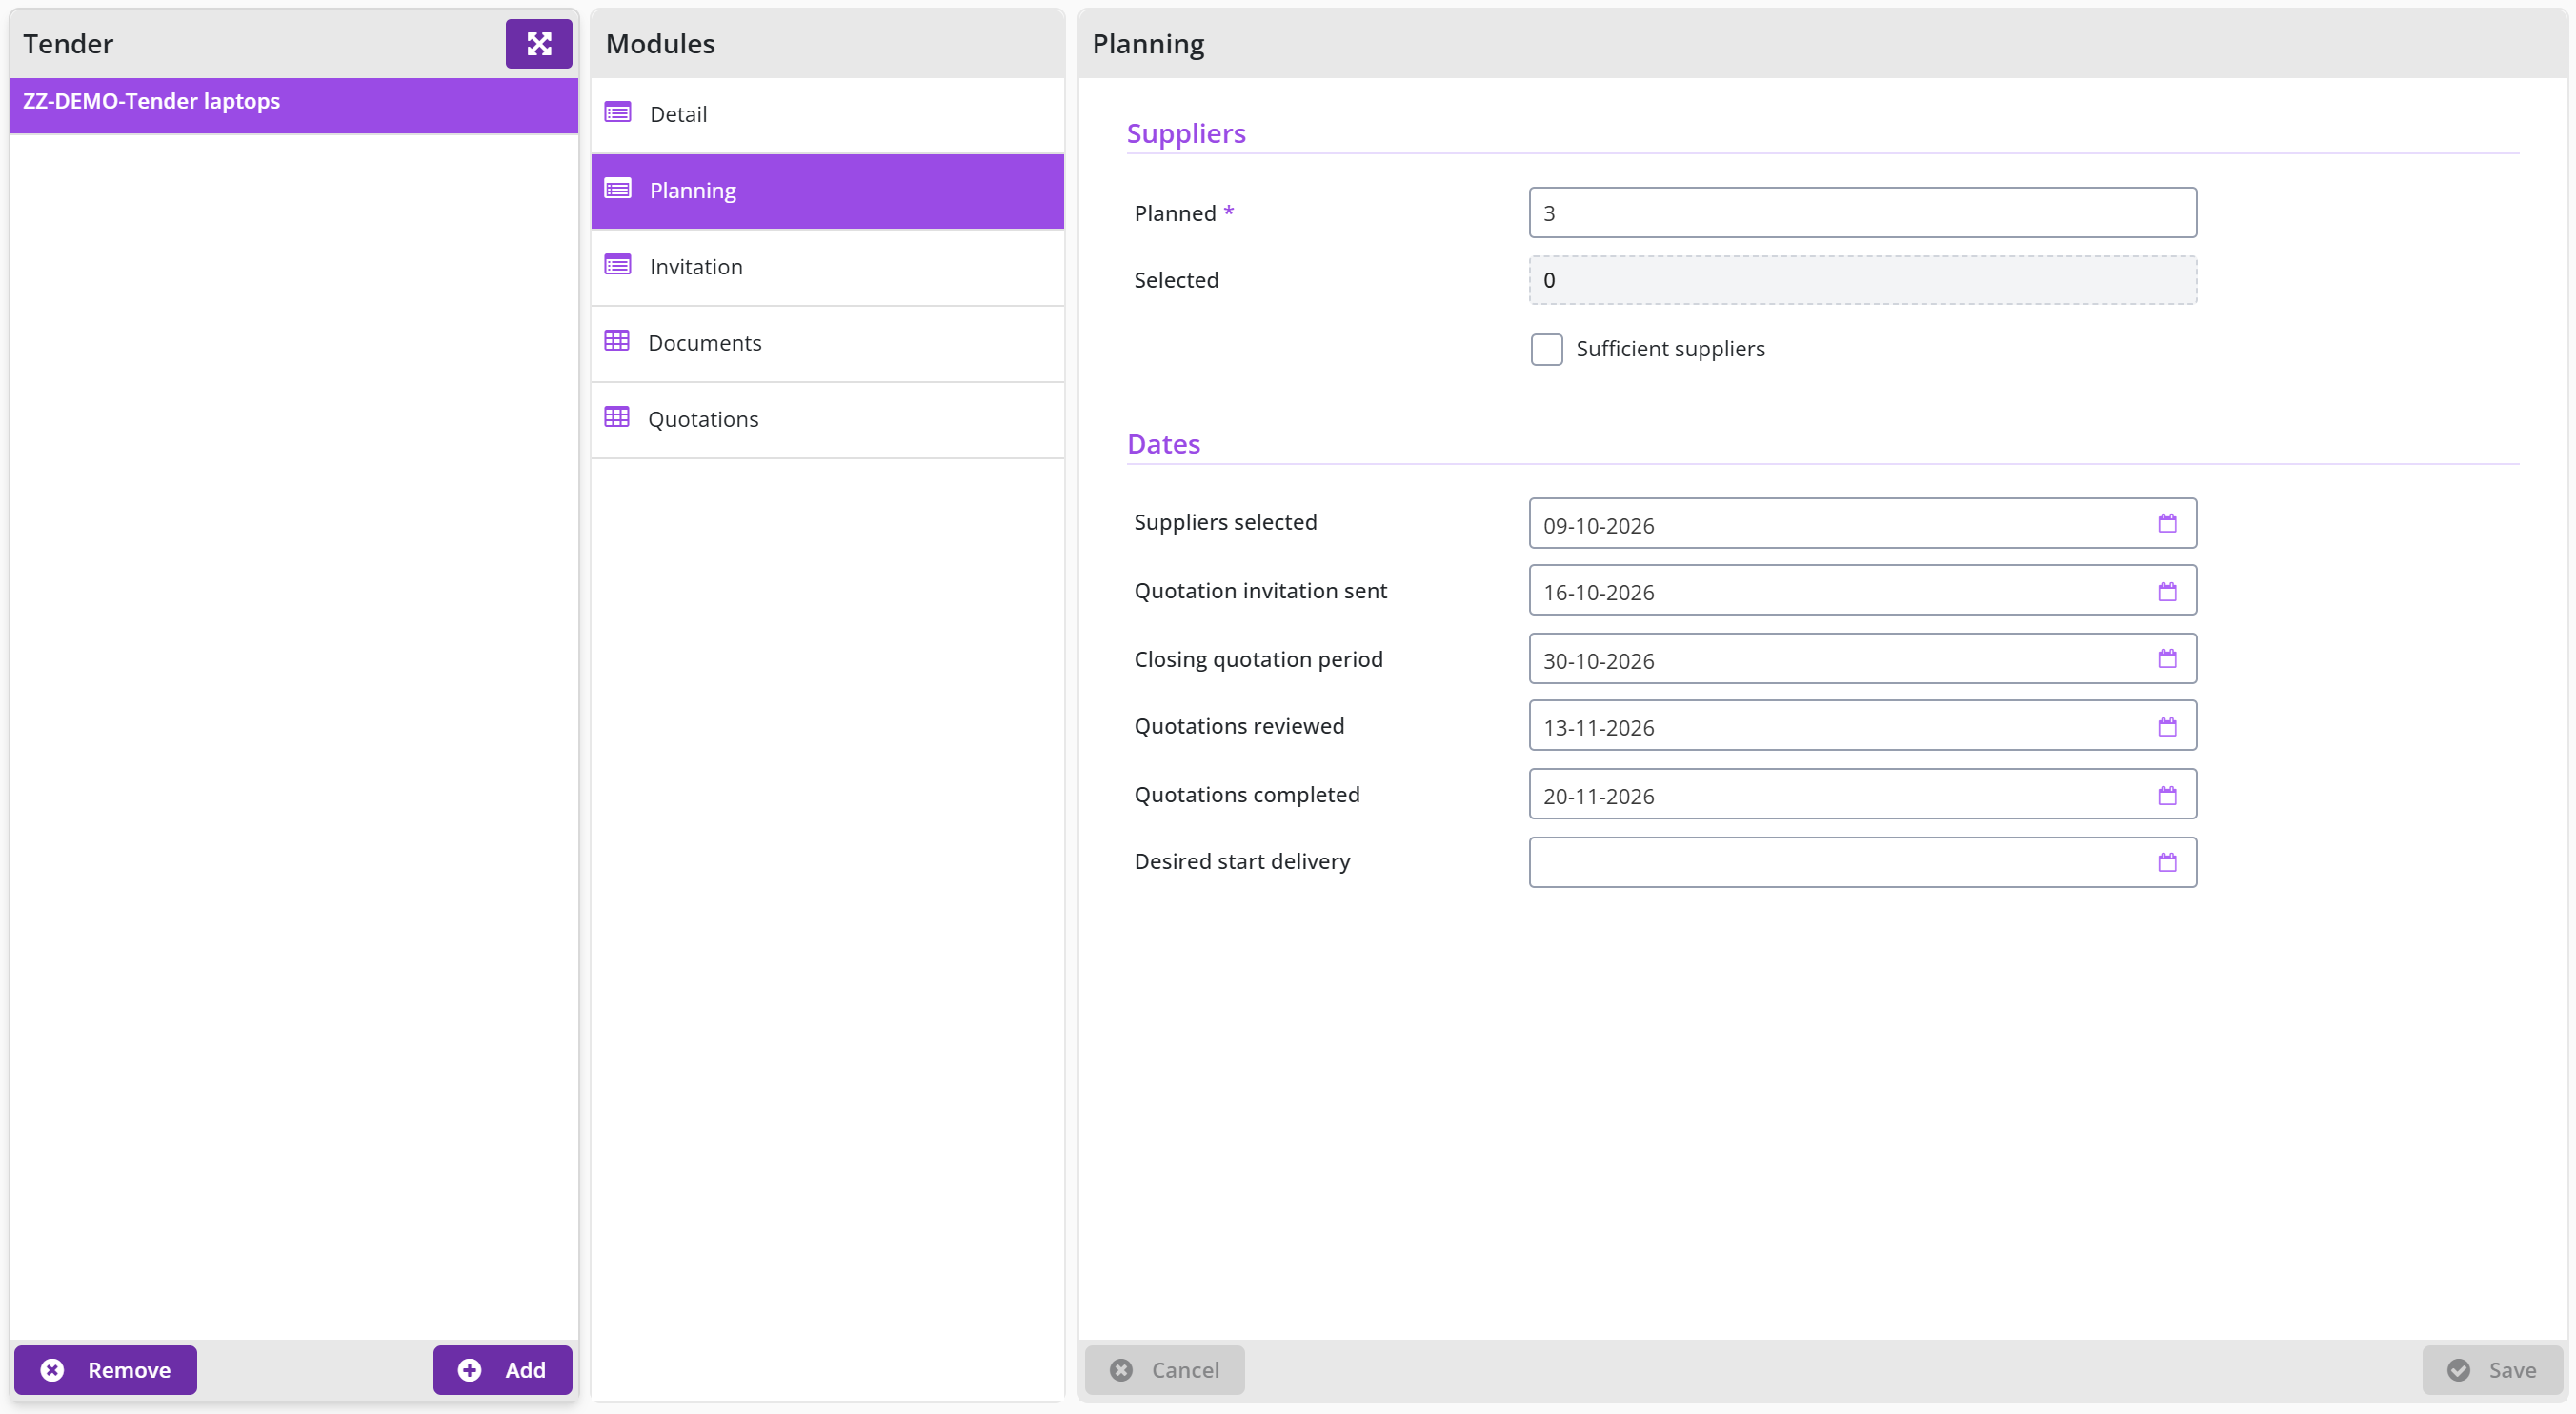2576x1414 pixels.
Task: Click the Save button
Action: pos(2492,1370)
